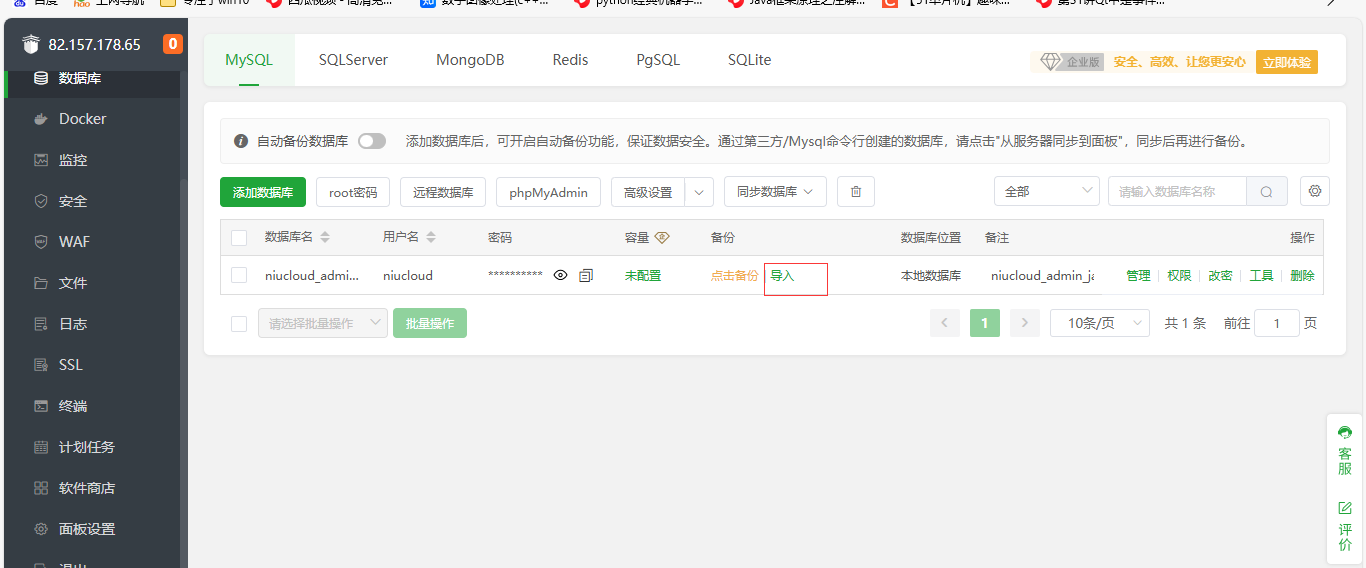Open the 10条/页 page size dropdown
This screenshot has height=568, width=1366.
[1099, 323]
